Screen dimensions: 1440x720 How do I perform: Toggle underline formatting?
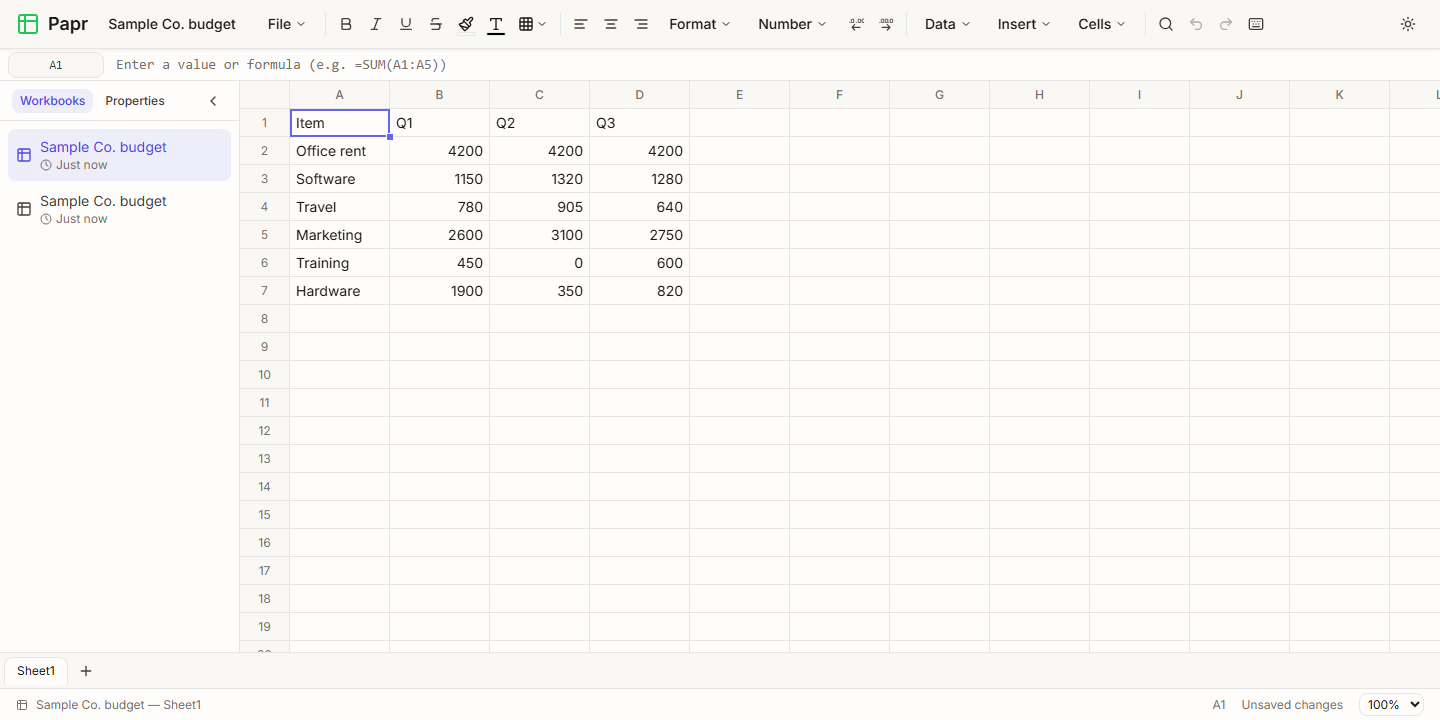click(x=406, y=24)
